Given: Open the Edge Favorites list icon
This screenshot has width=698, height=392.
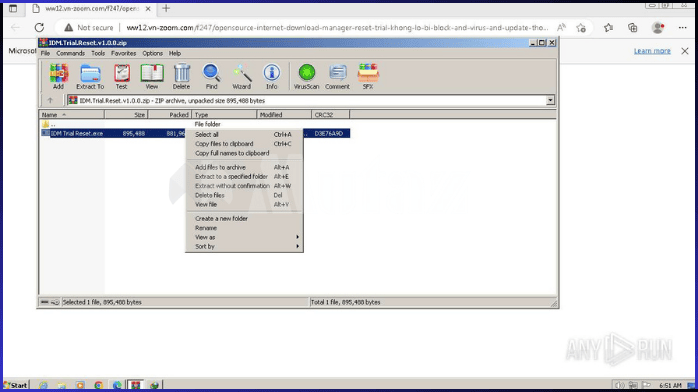Looking at the screenshot, I should click(x=609, y=28).
